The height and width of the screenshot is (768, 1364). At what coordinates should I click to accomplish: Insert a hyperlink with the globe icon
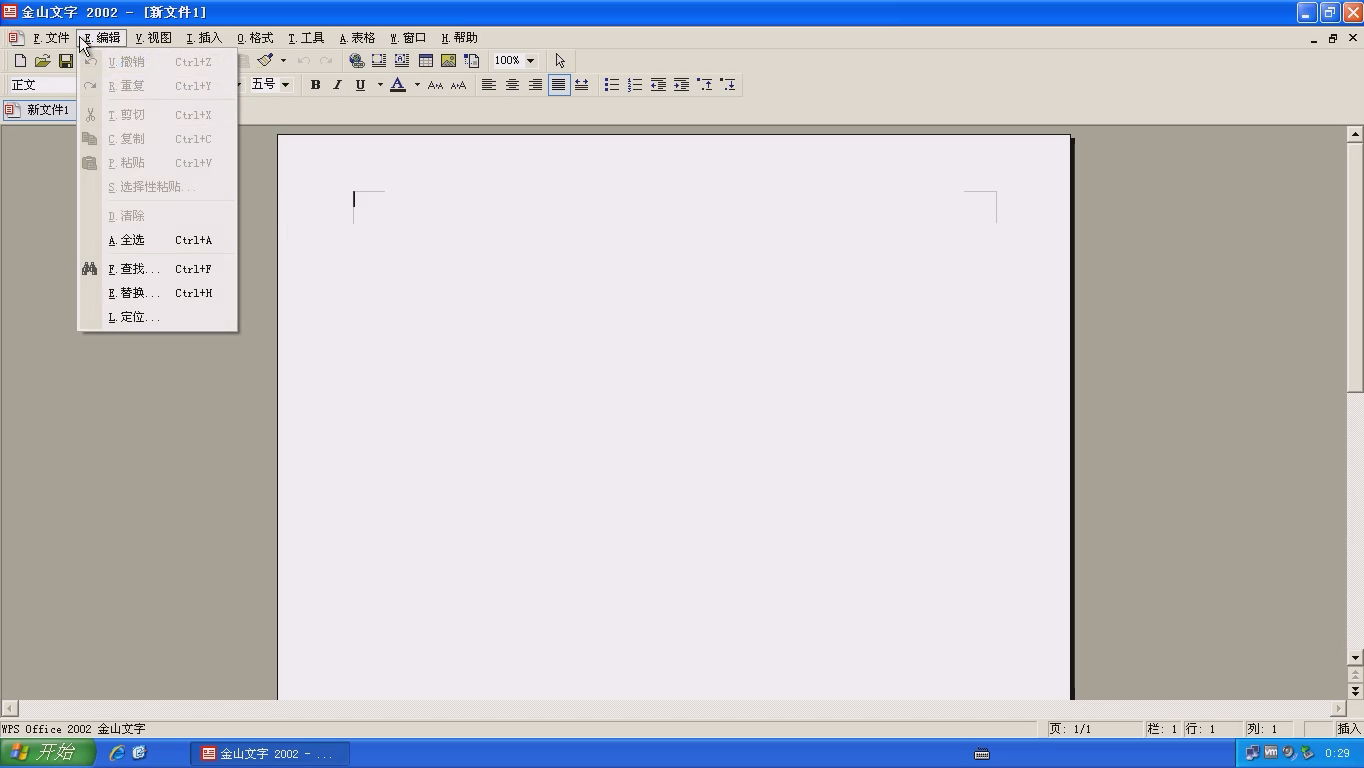(356, 61)
